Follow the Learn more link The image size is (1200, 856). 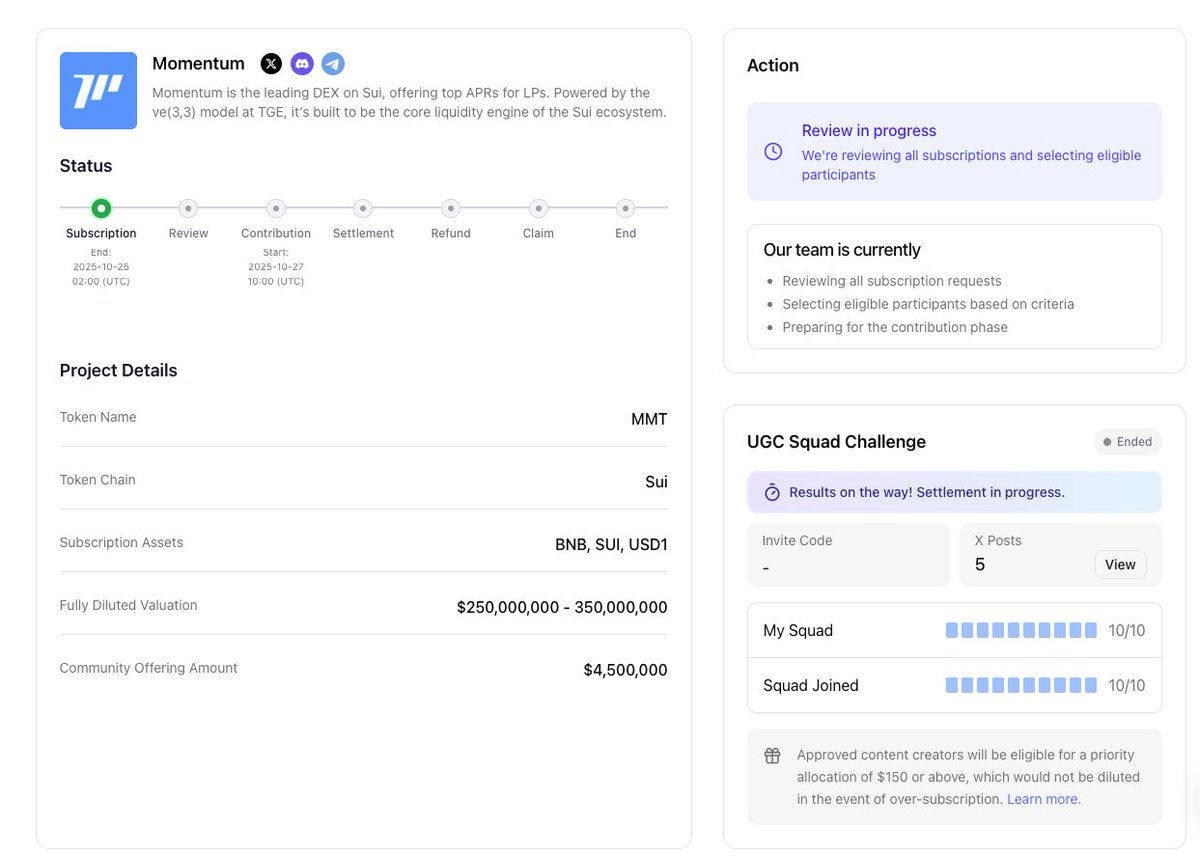pyautogui.click(x=1043, y=799)
